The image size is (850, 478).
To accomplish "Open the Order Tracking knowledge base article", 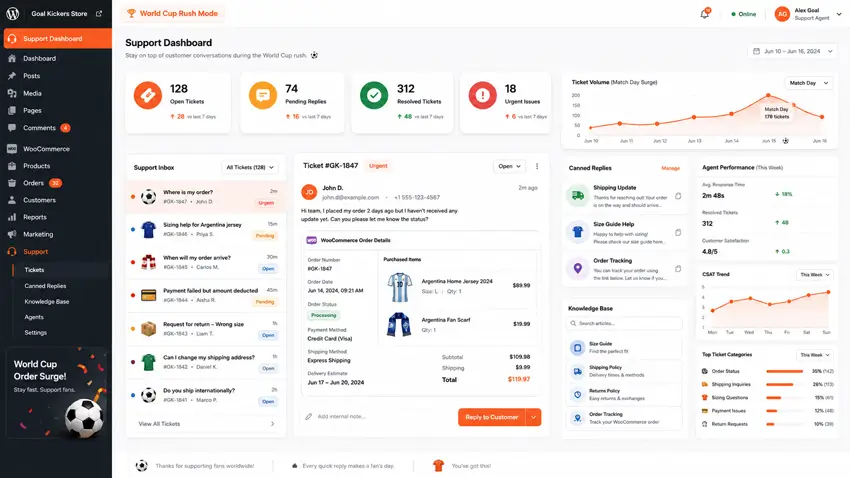I will pos(623,418).
